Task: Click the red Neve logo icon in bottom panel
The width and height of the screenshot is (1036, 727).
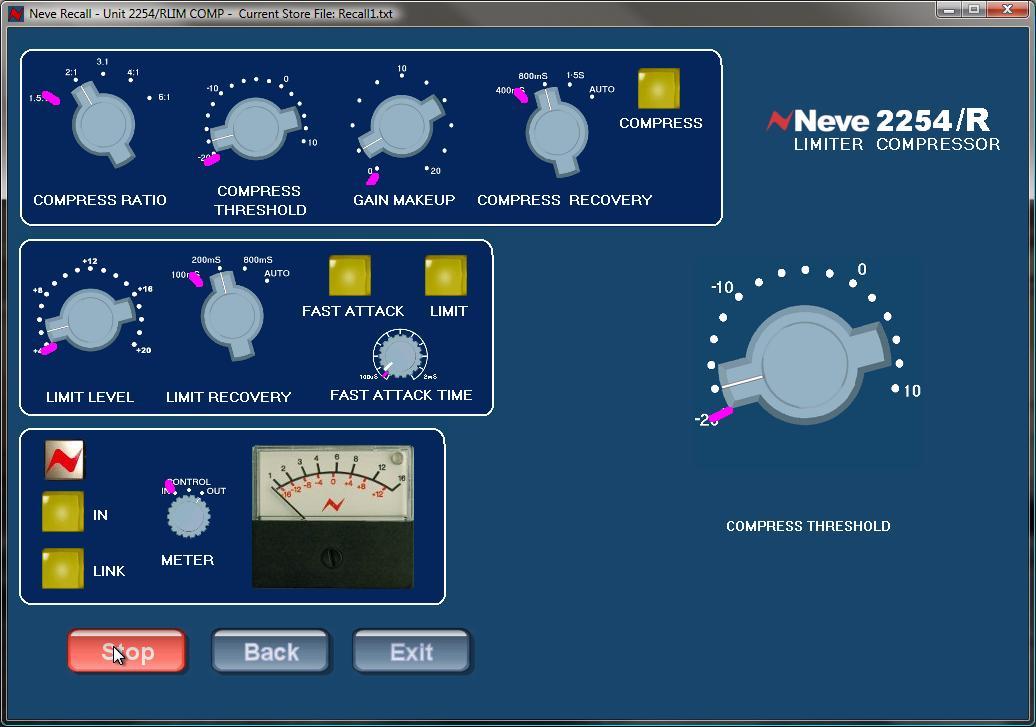Action: click(64, 459)
